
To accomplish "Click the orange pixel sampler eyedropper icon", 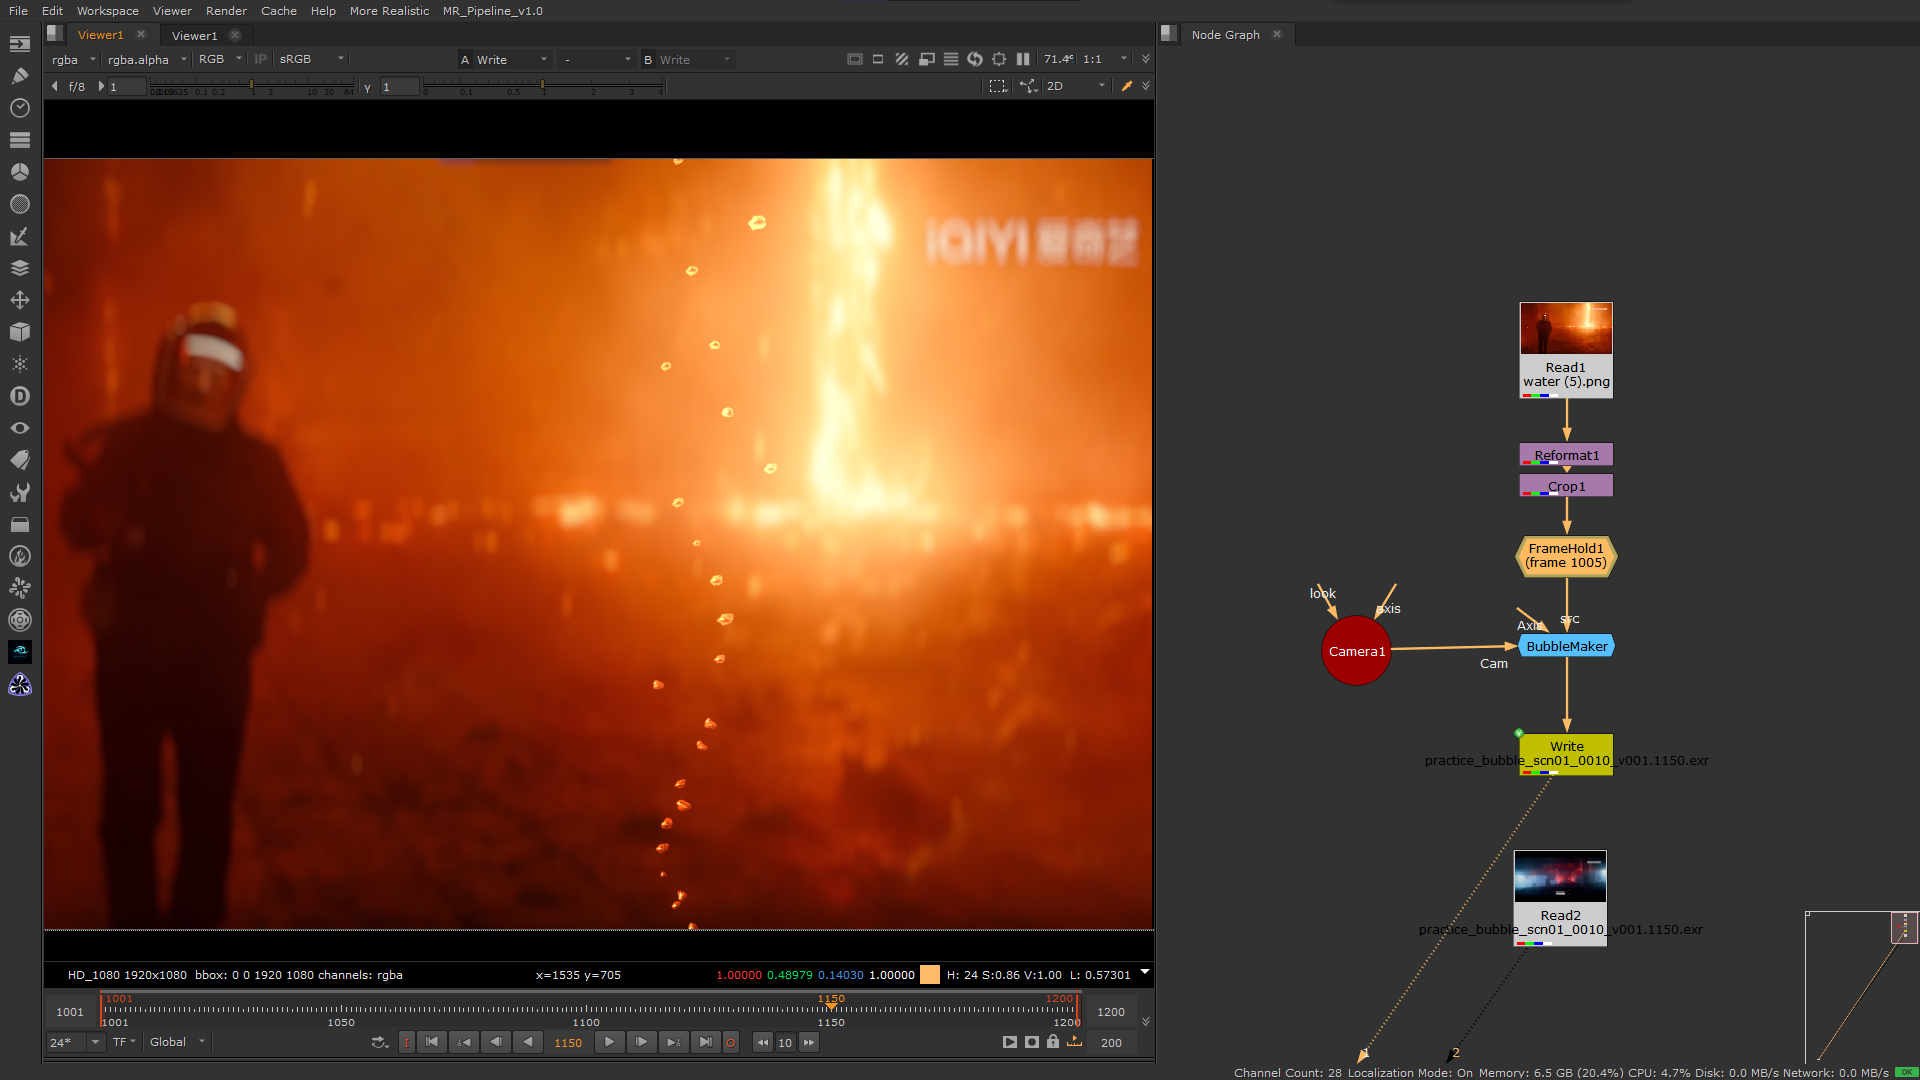I will pos(1127,86).
